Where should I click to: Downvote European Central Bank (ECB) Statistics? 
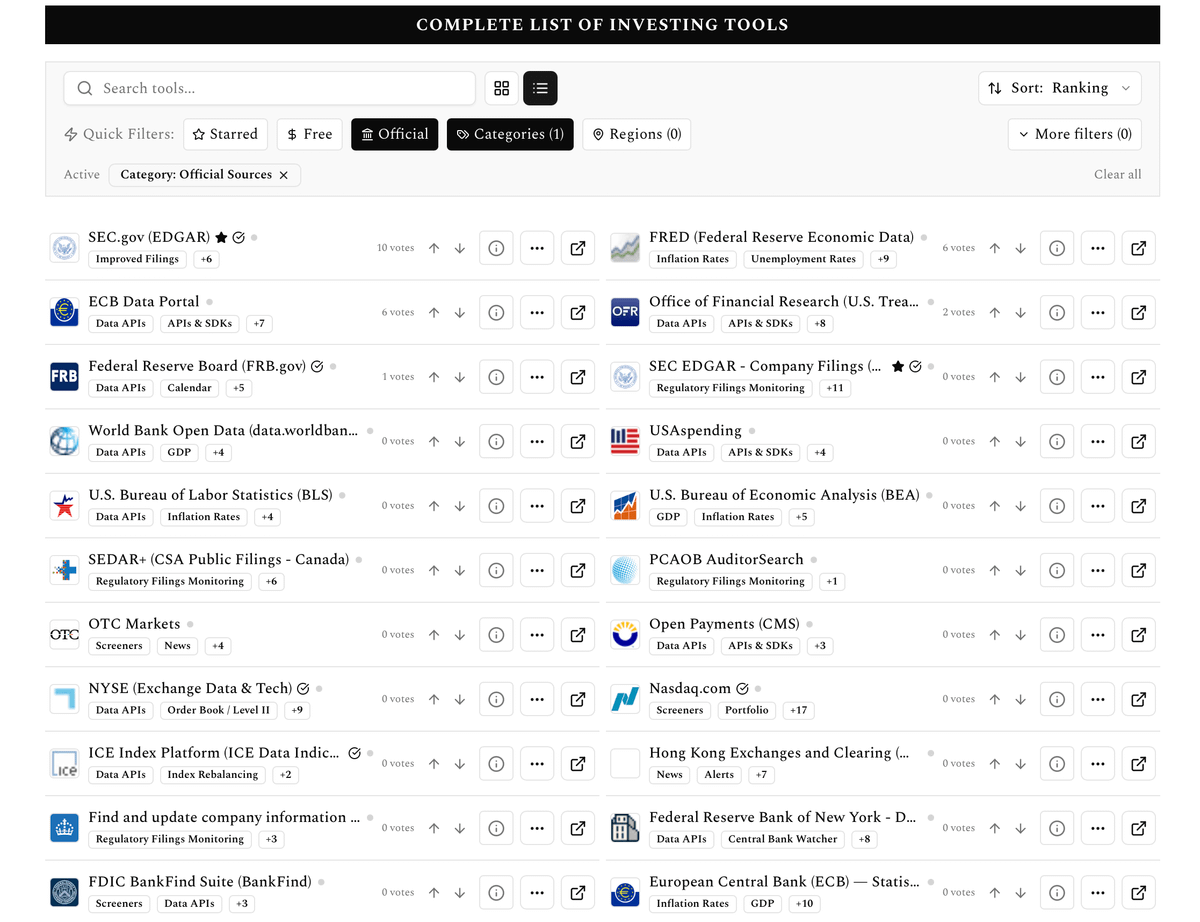(1021, 892)
